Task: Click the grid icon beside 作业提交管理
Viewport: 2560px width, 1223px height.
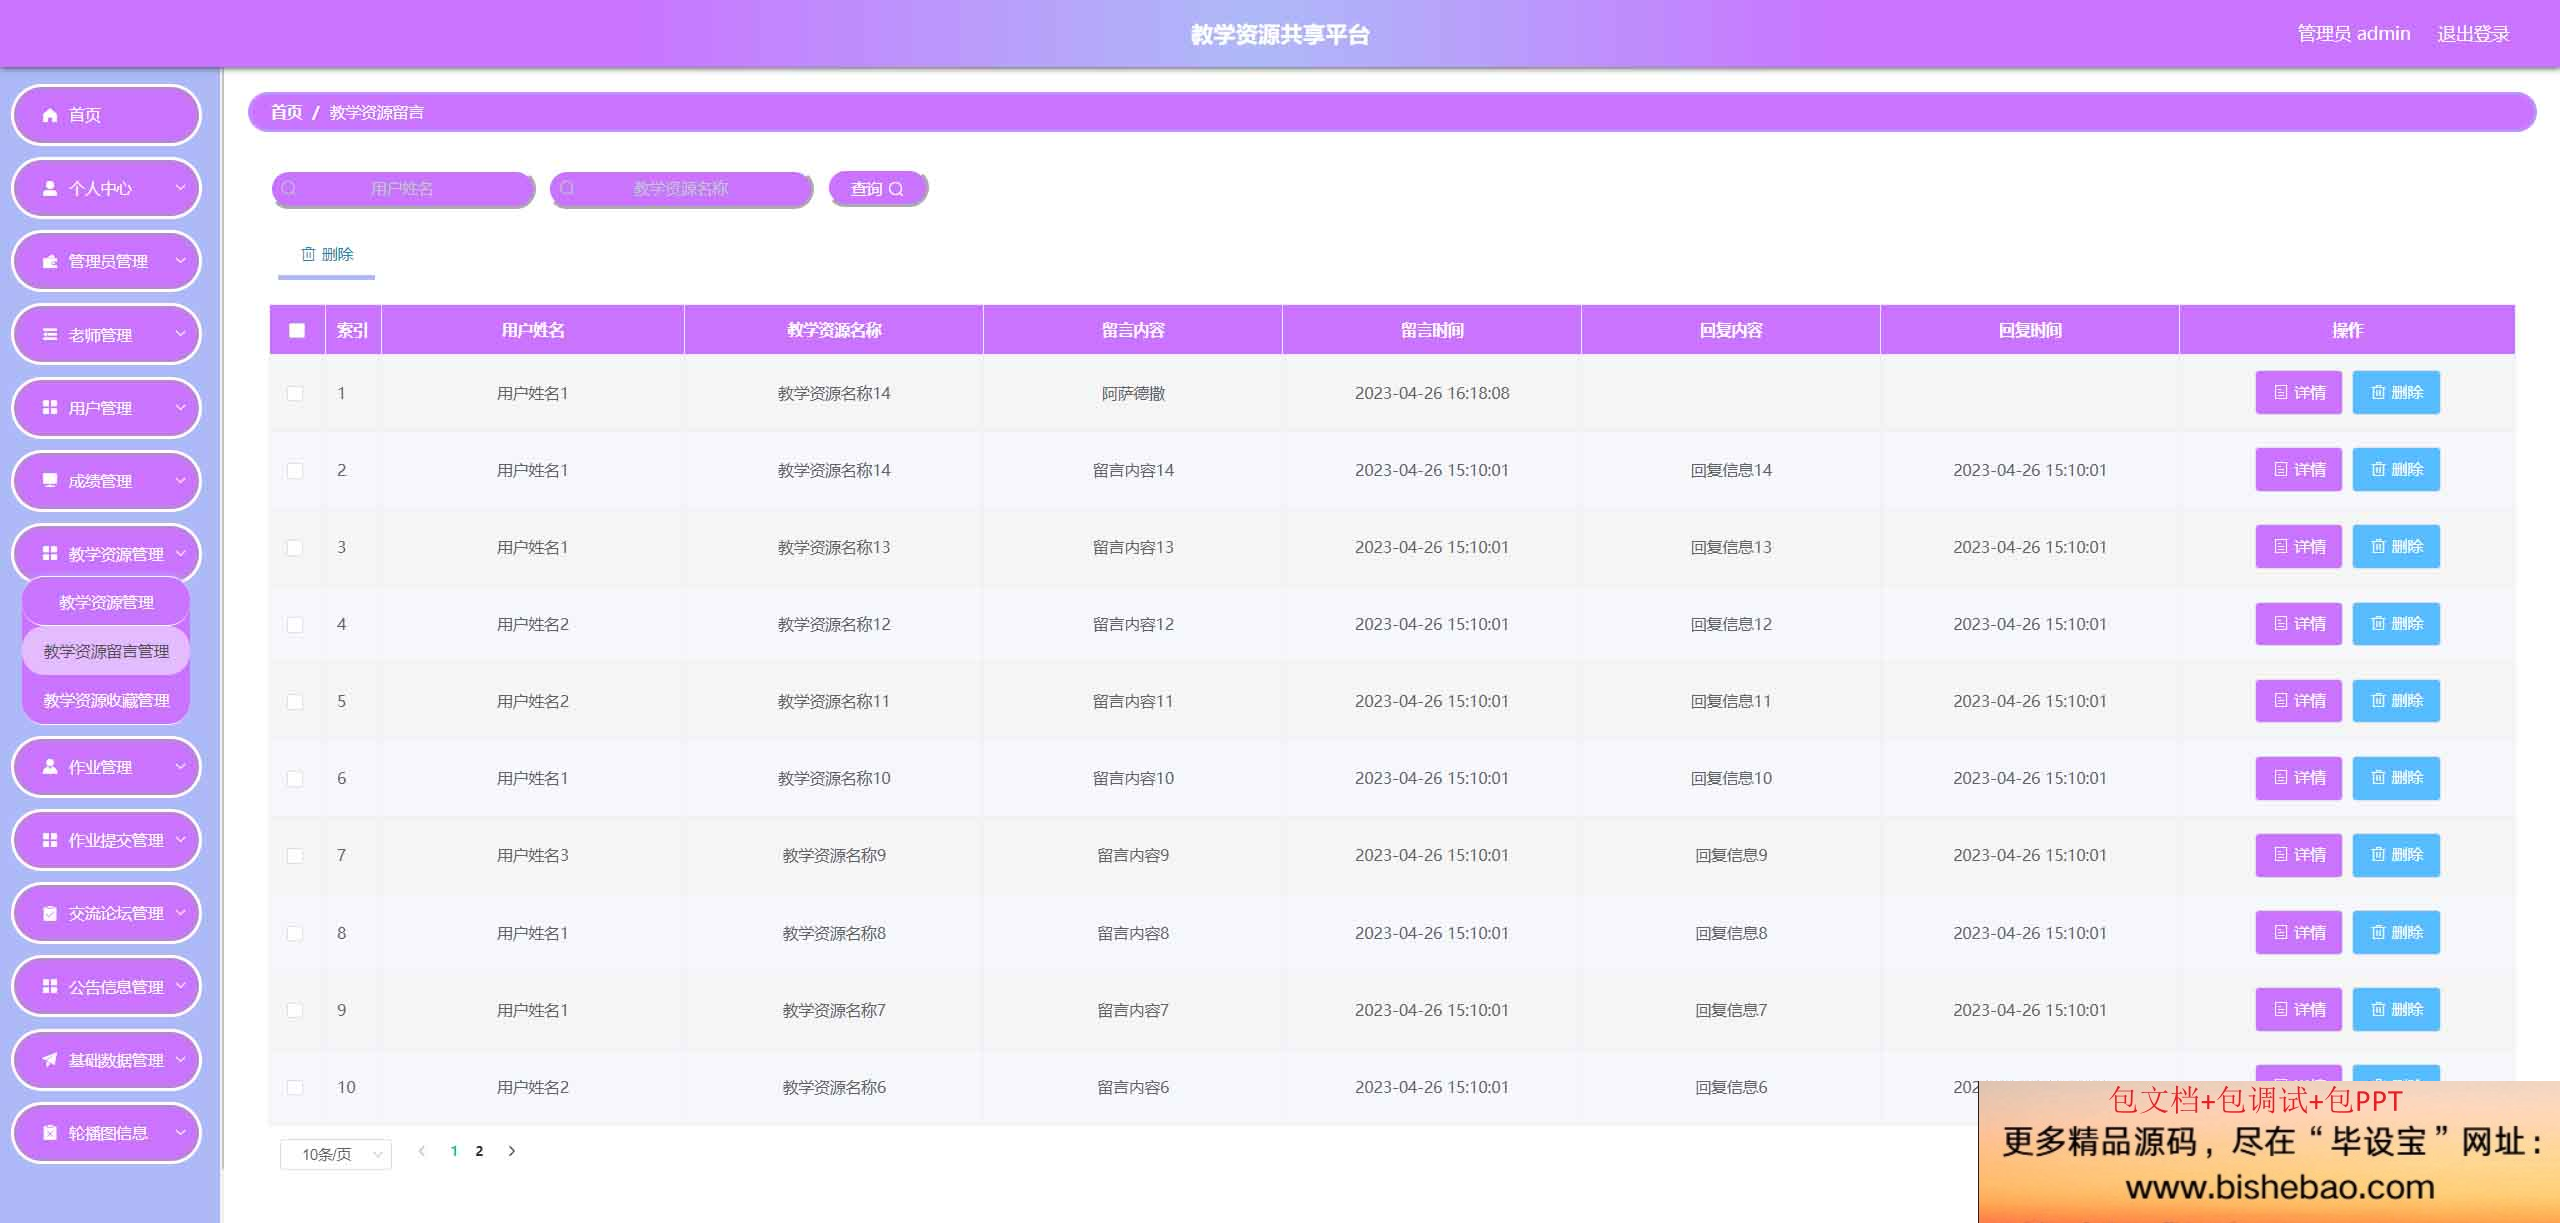Action: 49,840
